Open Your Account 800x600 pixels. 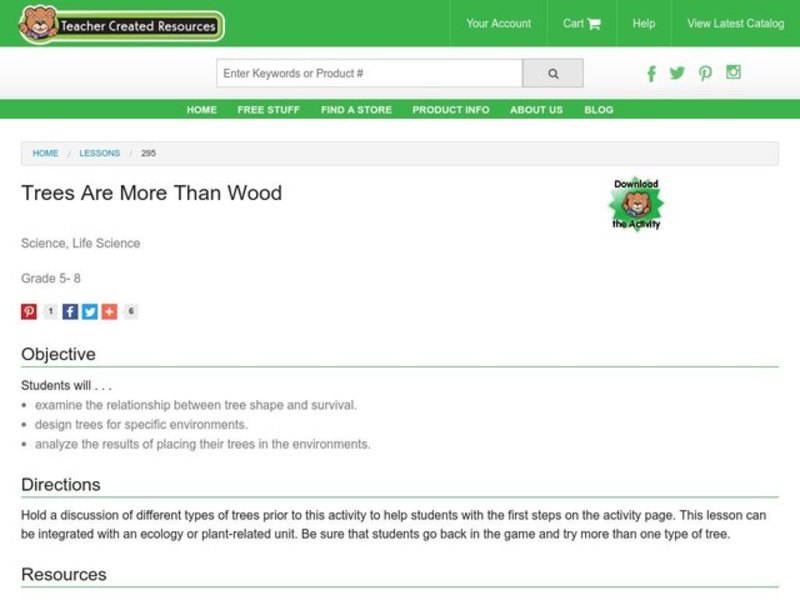(498, 23)
